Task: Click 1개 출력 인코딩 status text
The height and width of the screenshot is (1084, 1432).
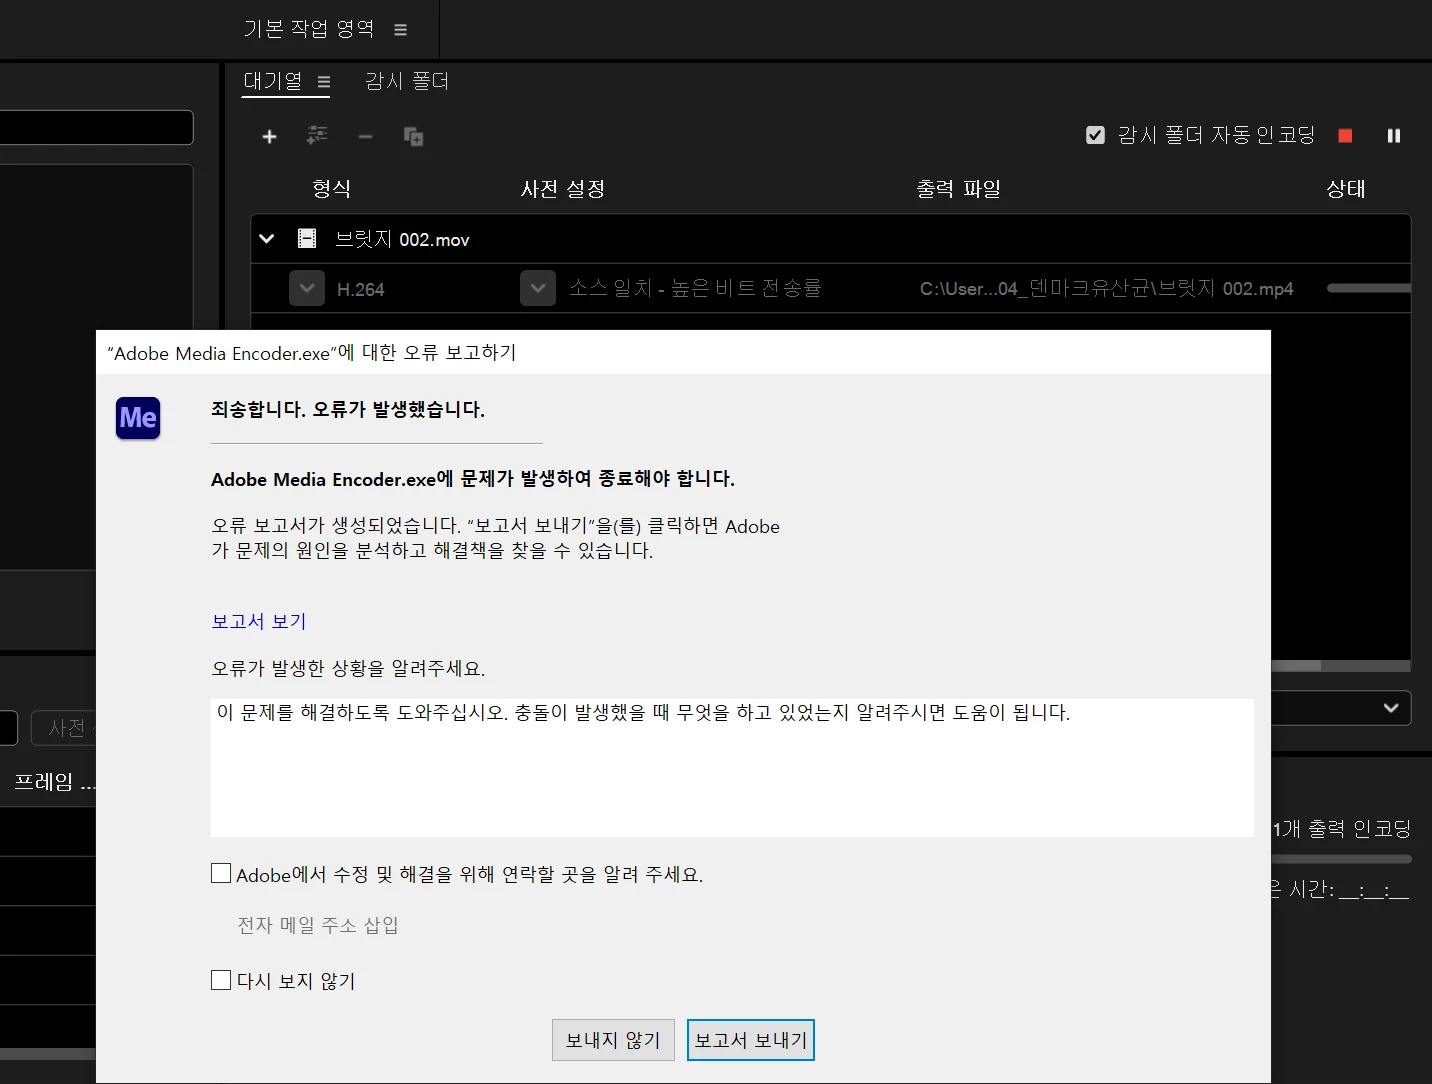Action: 1341,829
